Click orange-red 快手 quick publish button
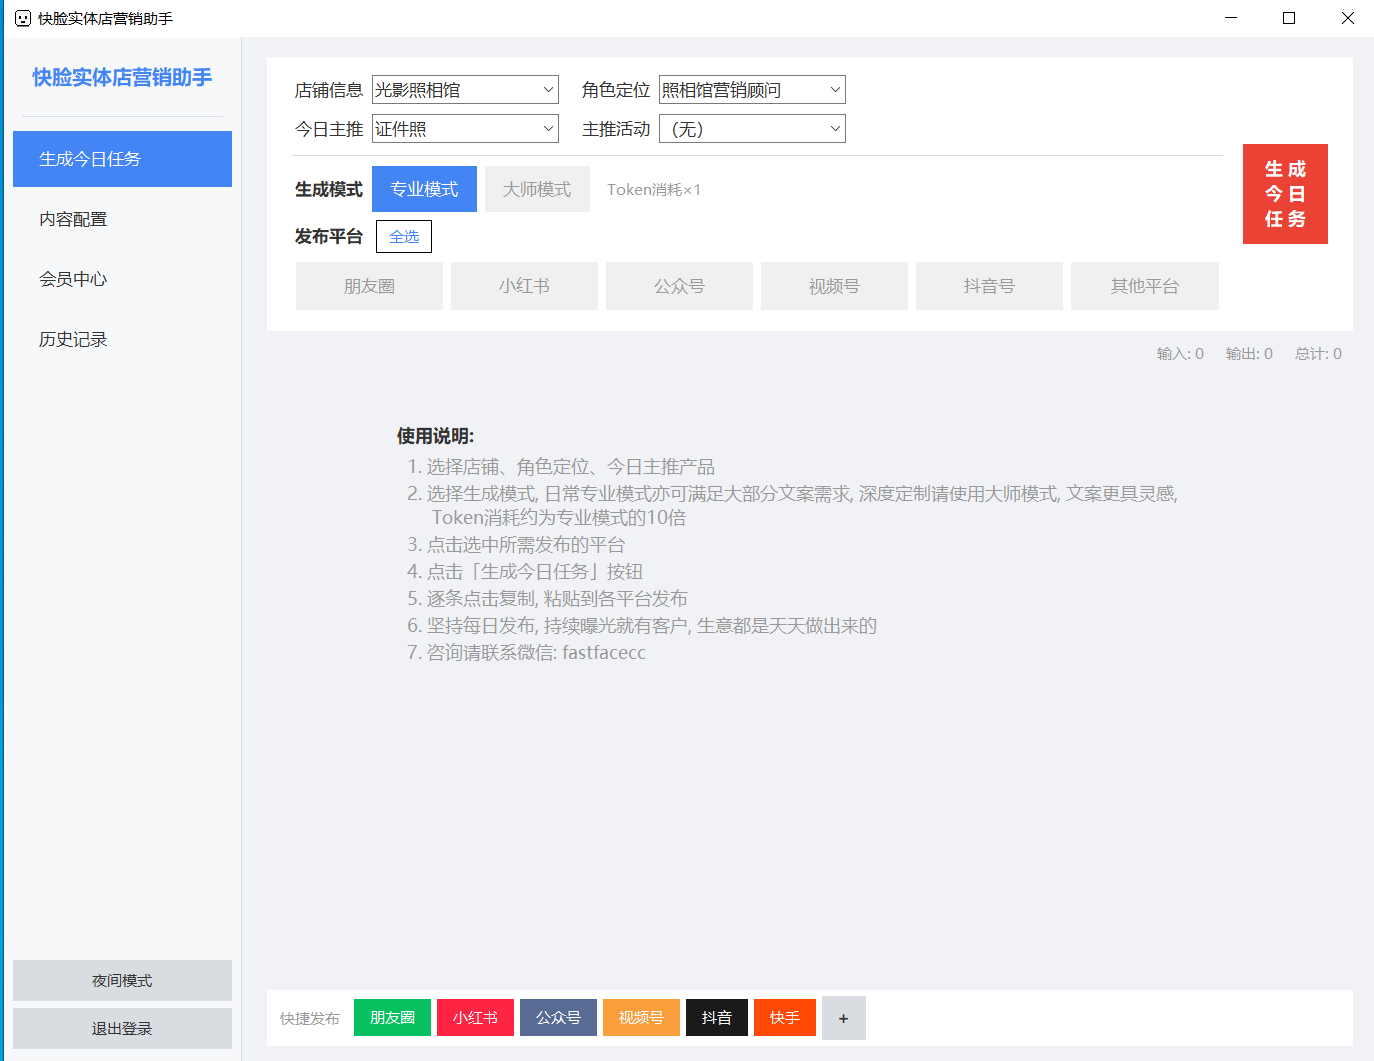The image size is (1374, 1061). pos(785,1018)
